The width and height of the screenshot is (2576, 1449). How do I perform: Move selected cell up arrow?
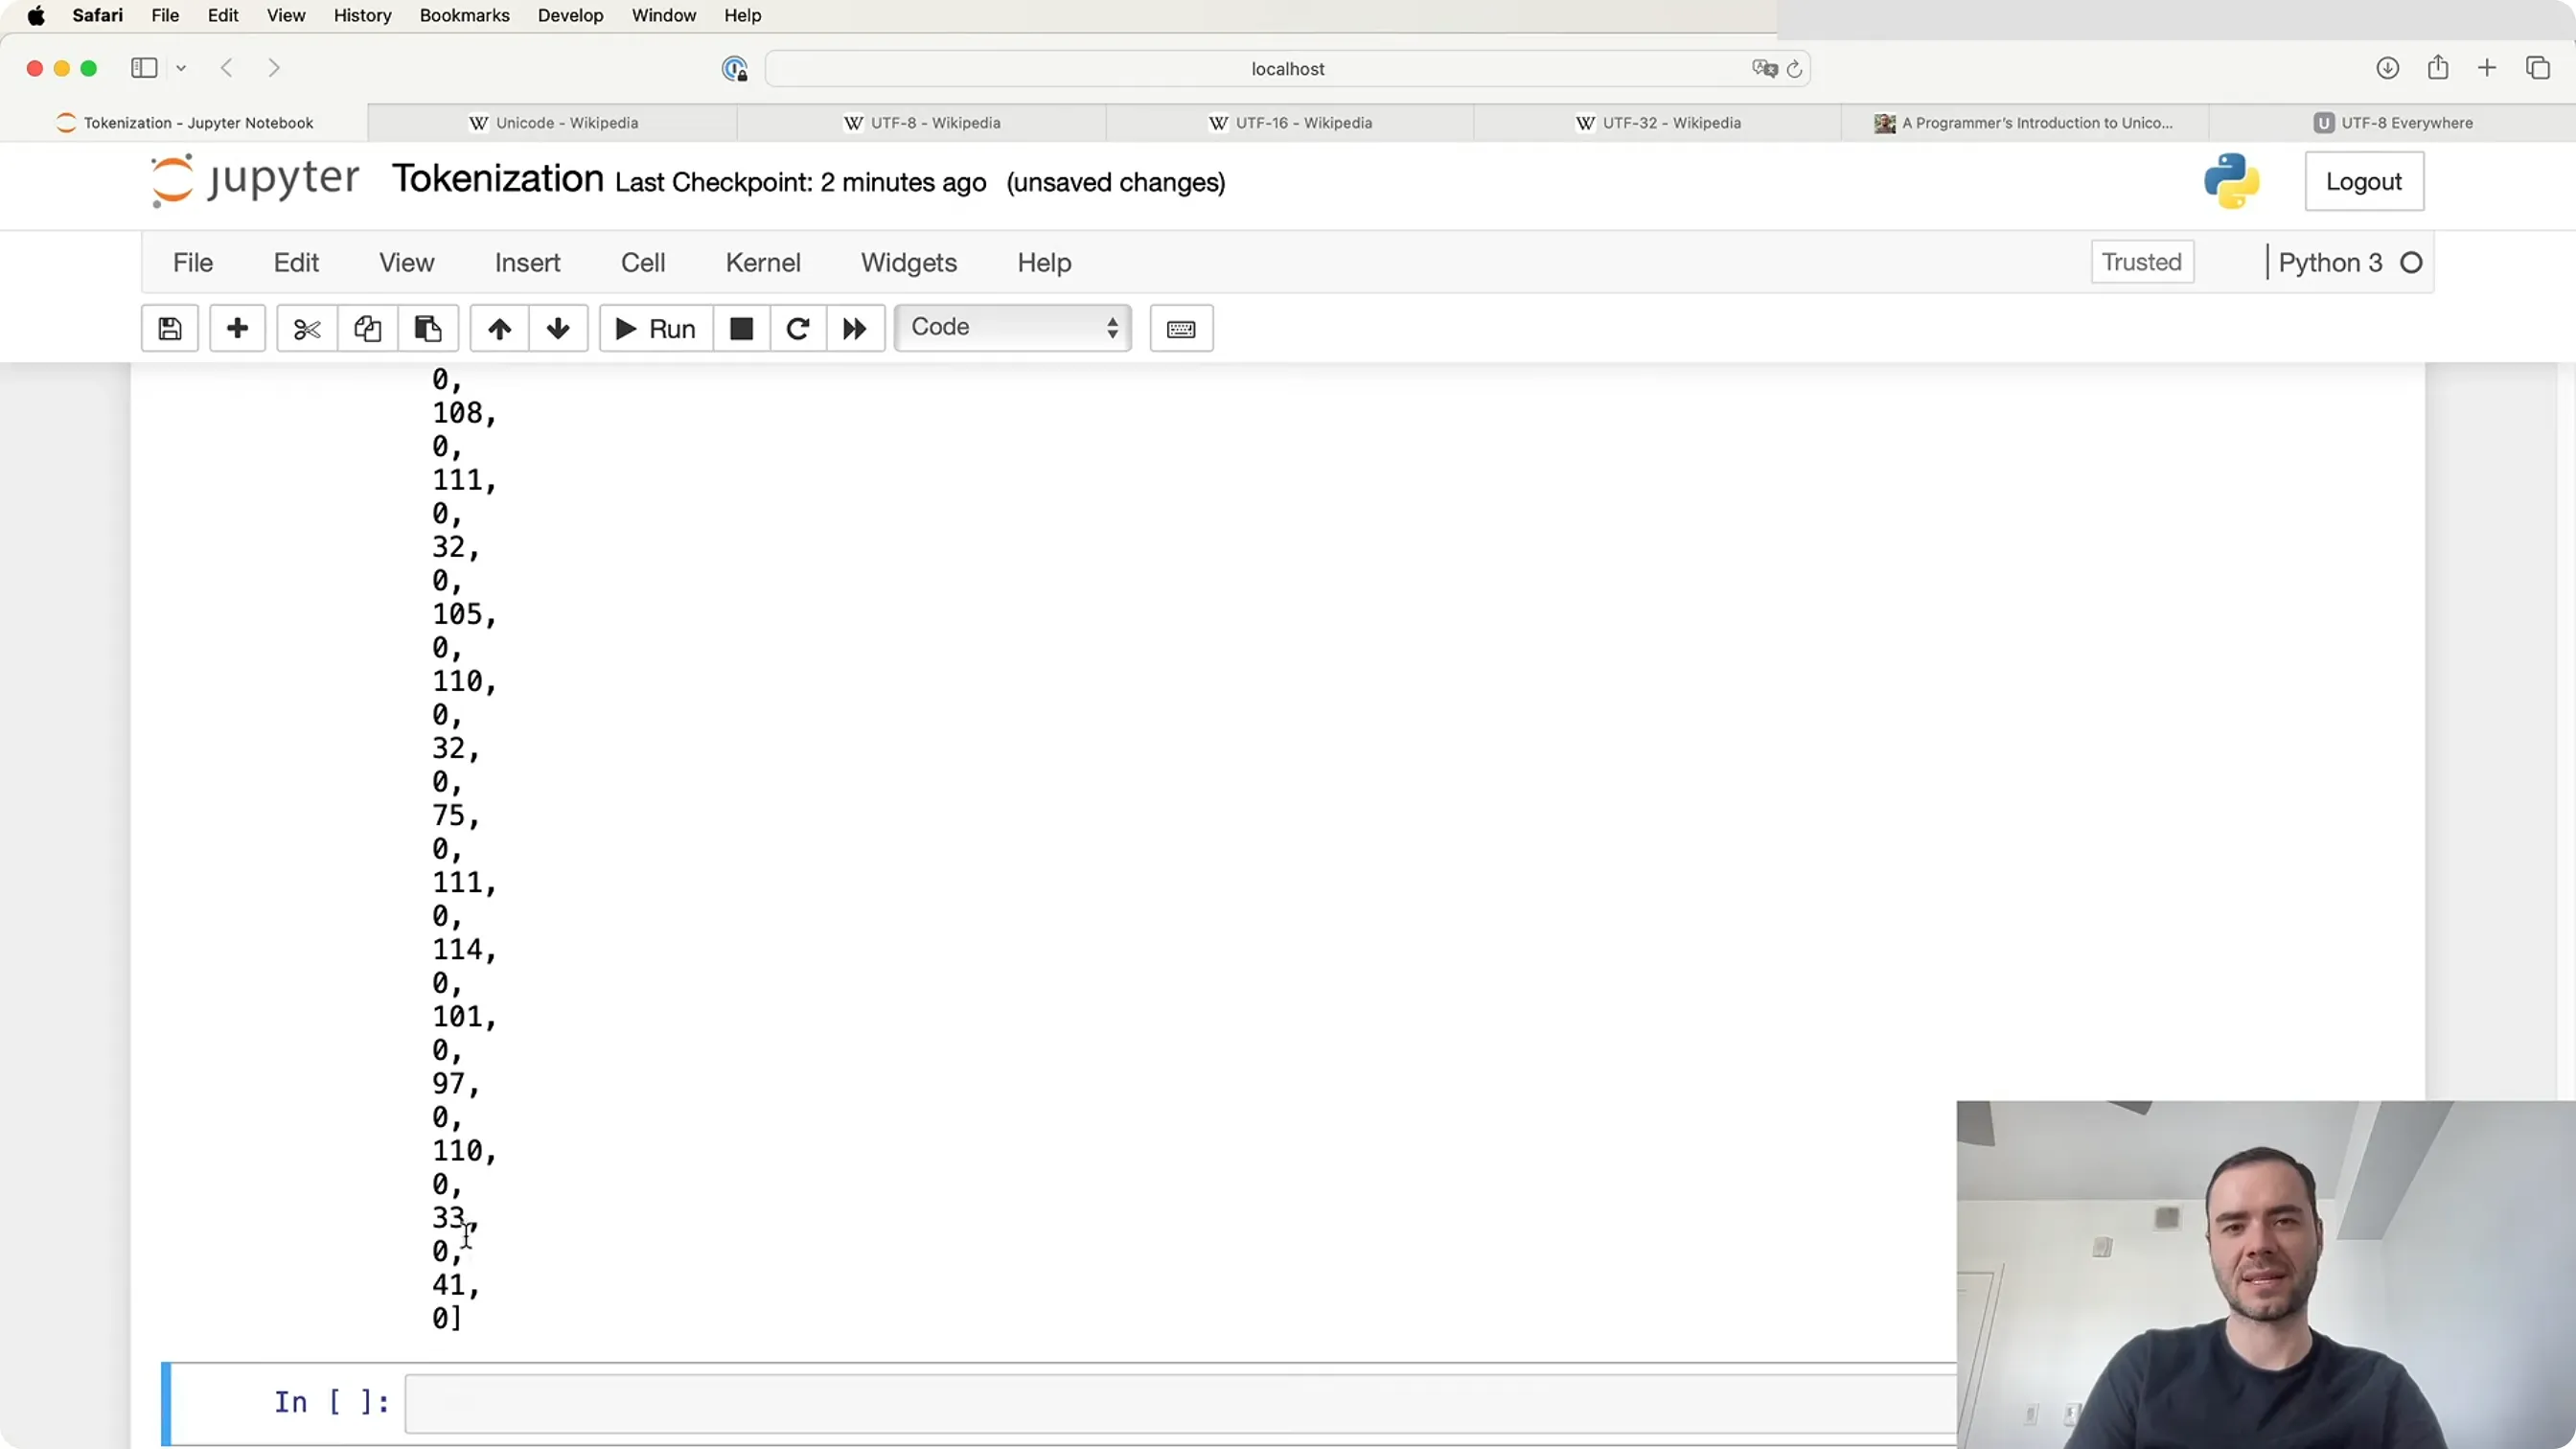tap(500, 328)
